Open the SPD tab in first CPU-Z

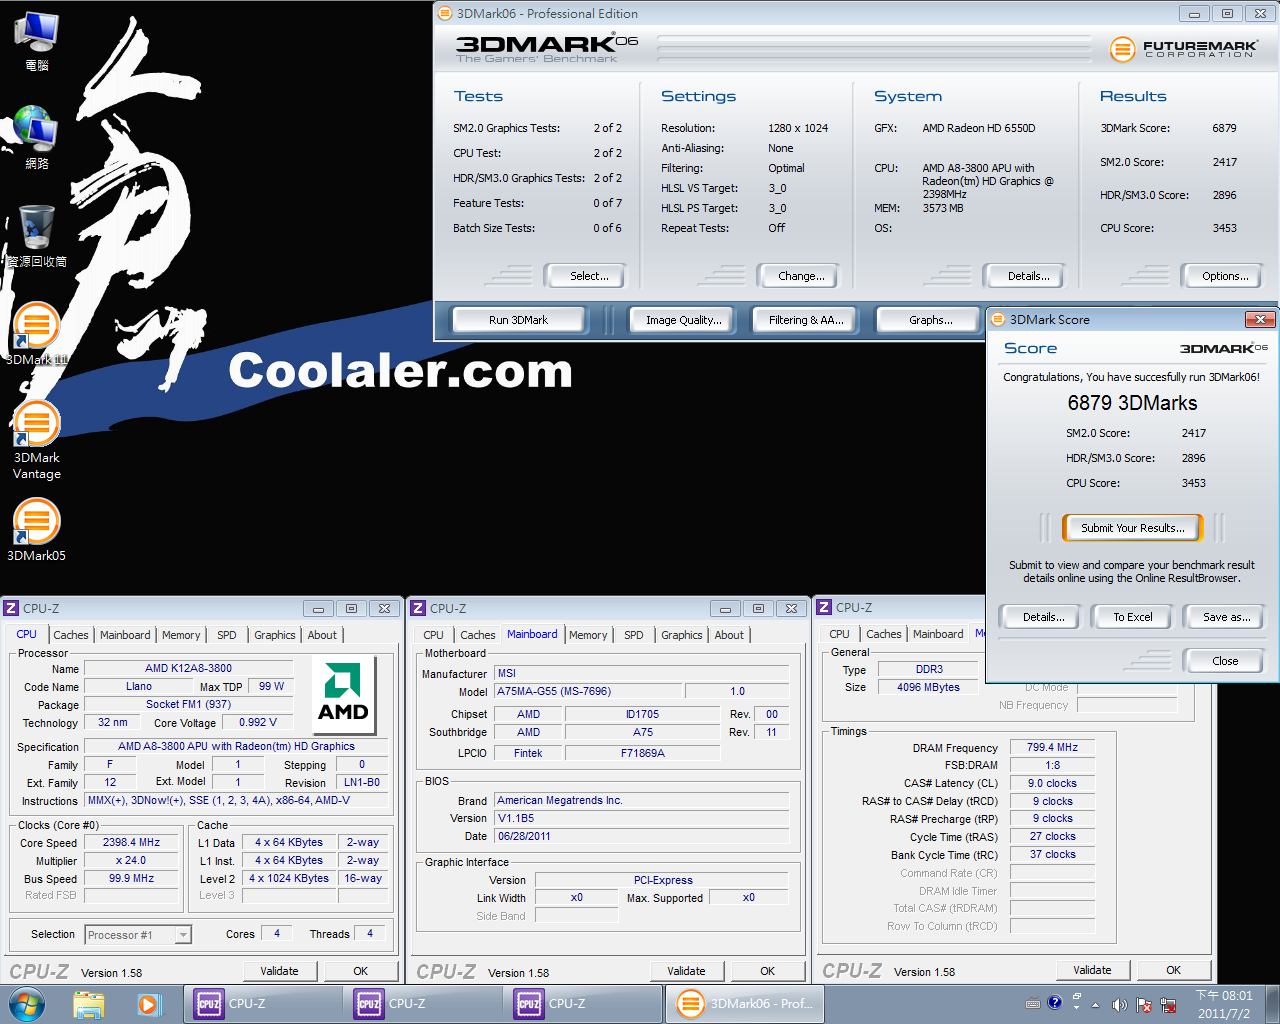(x=227, y=635)
